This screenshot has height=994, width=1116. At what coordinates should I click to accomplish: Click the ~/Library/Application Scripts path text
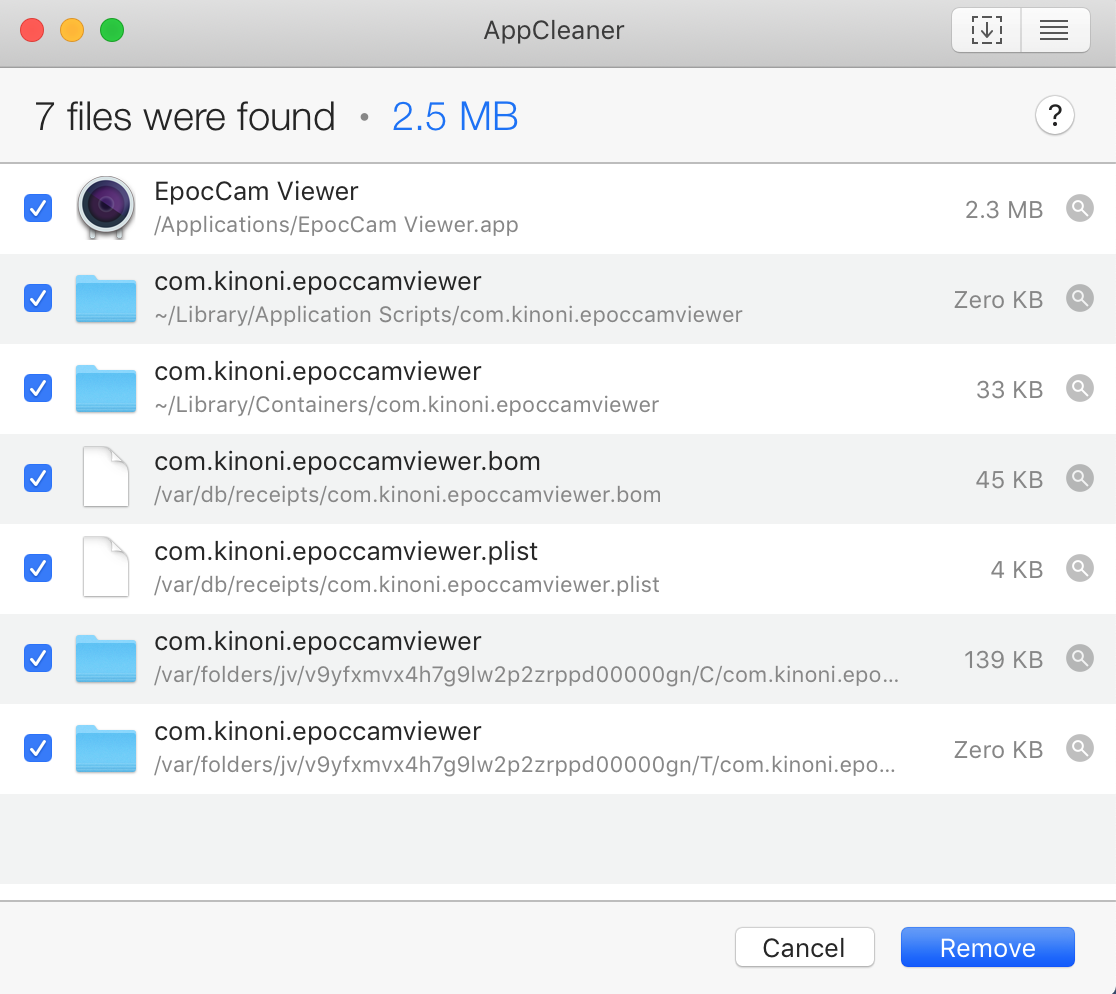pyautogui.click(x=448, y=314)
